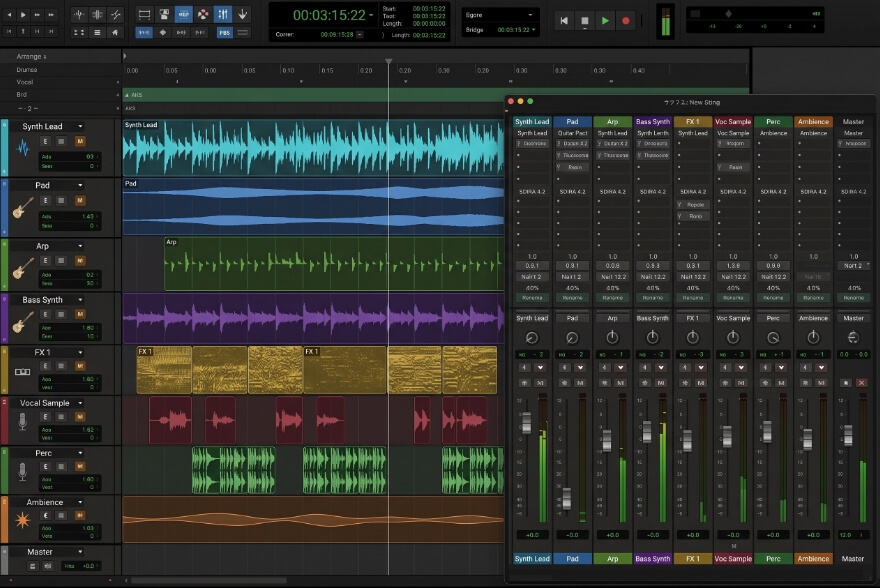Screen dimensions: 880x588
Task: Arm recording with the red Record button
Action: (625, 21)
